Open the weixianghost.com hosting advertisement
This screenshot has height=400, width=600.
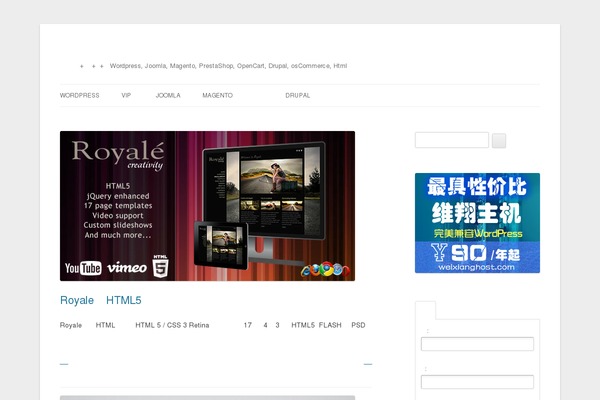coord(477,223)
